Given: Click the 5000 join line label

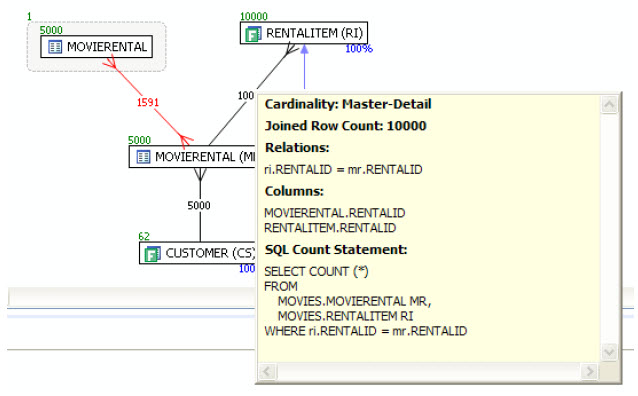Looking at the screenshot, I should click(x=199, y=206).
